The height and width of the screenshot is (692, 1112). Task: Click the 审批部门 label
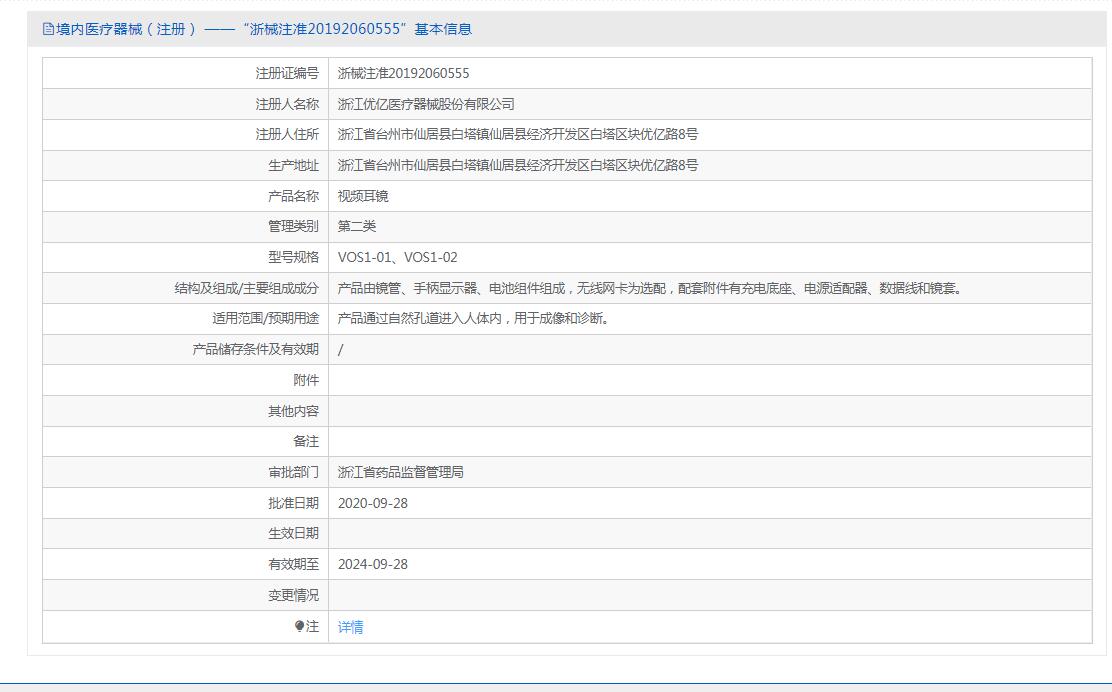click(294, 472)
